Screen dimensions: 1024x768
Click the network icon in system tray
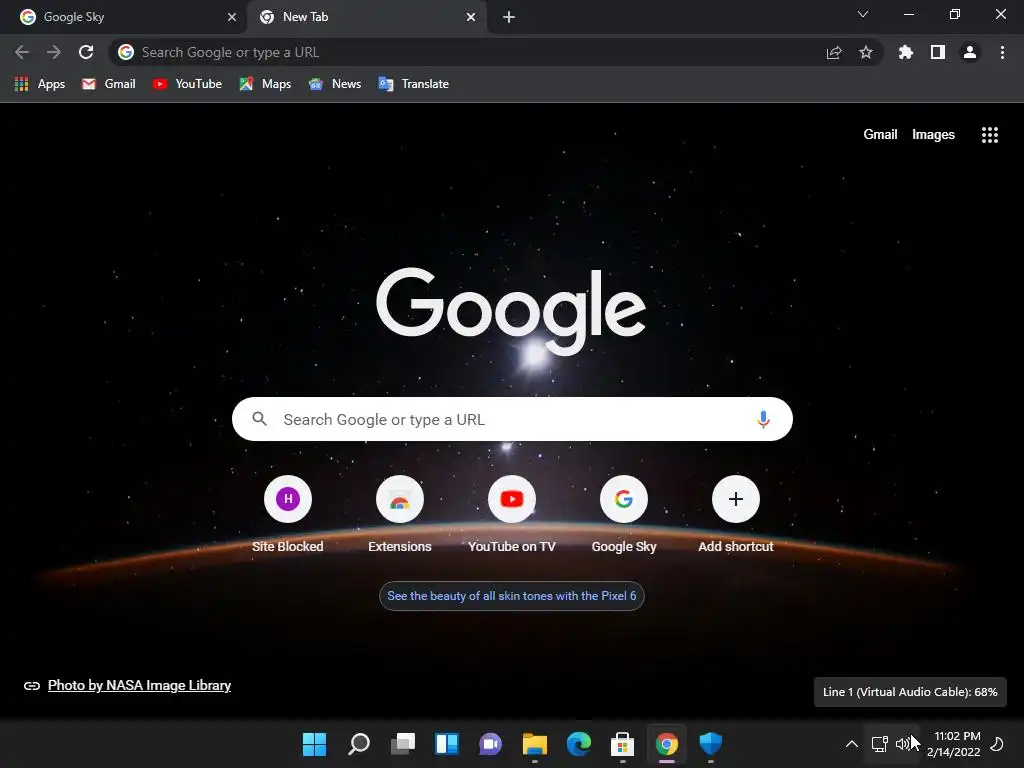point(880,744)
